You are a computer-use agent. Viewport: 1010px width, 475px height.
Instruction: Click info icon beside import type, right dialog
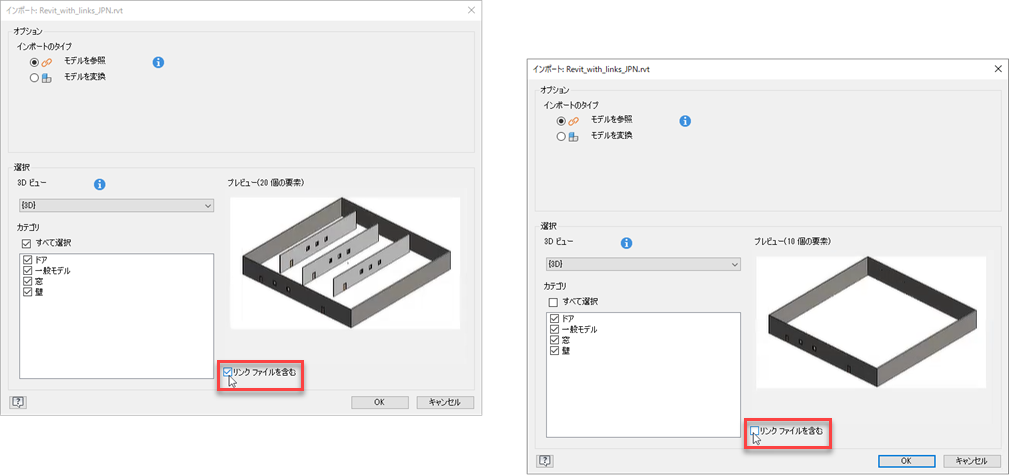pyautogui.click(x=685, y=121)
